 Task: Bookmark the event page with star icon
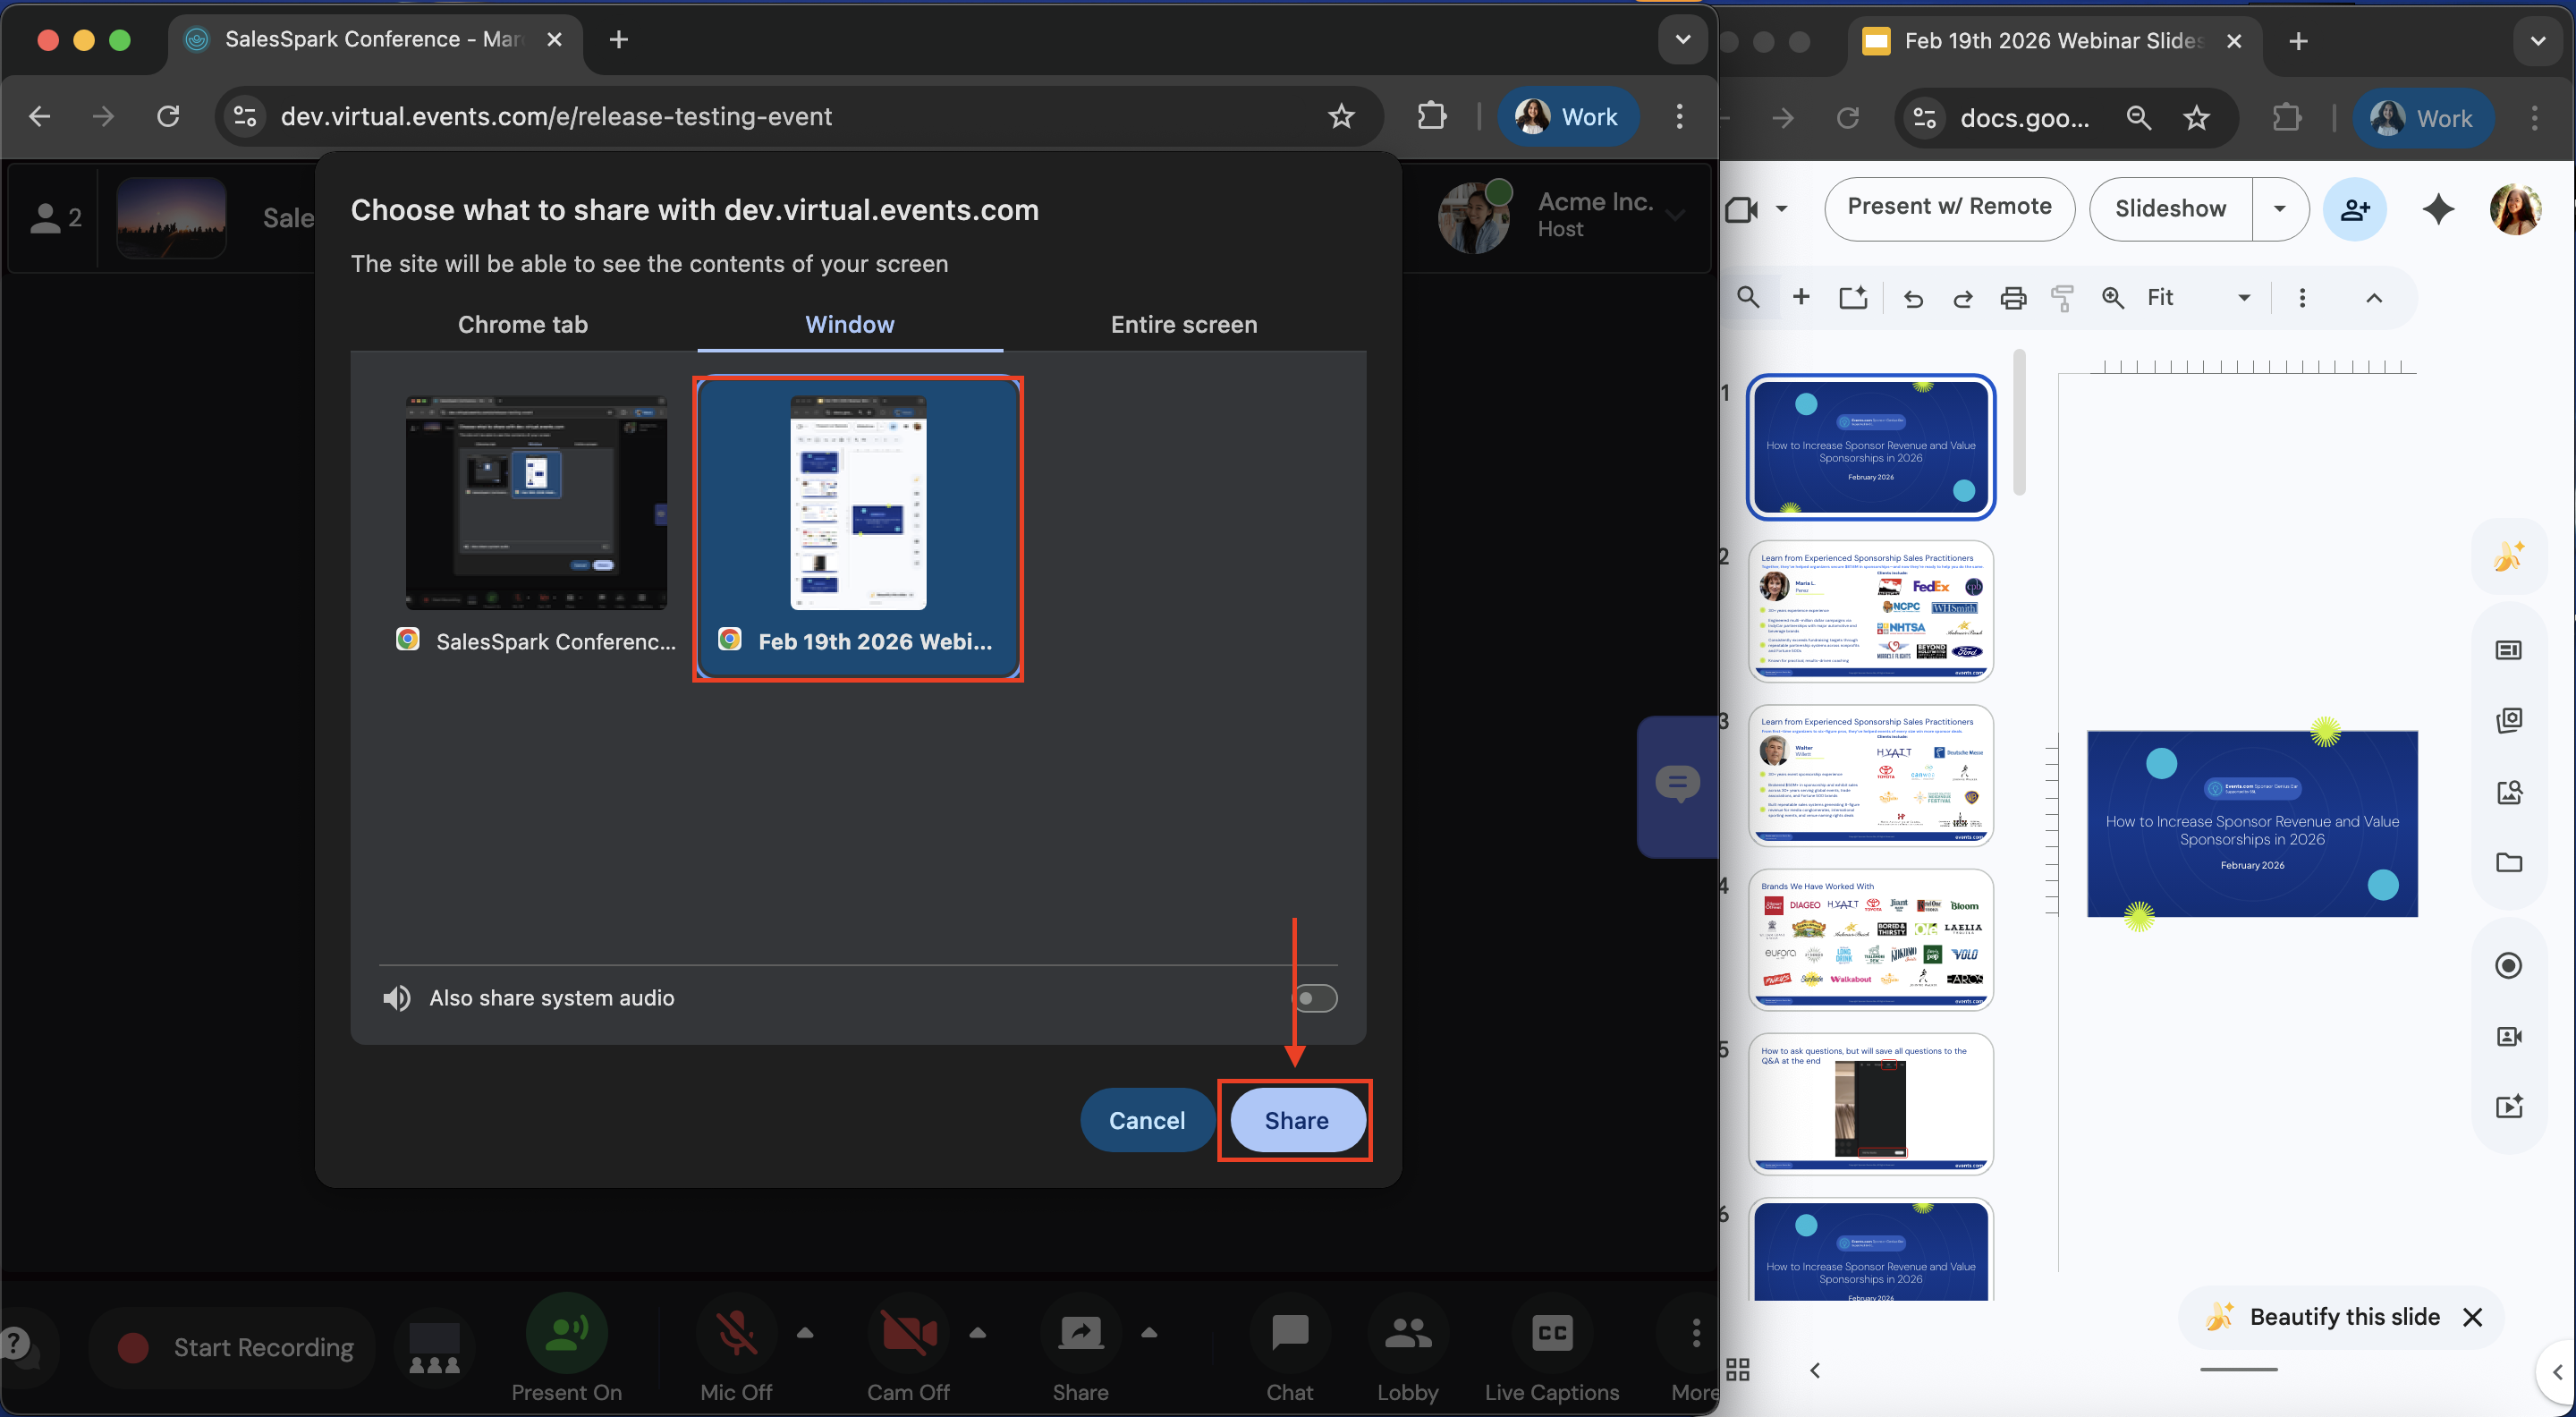click(1341, 117)
